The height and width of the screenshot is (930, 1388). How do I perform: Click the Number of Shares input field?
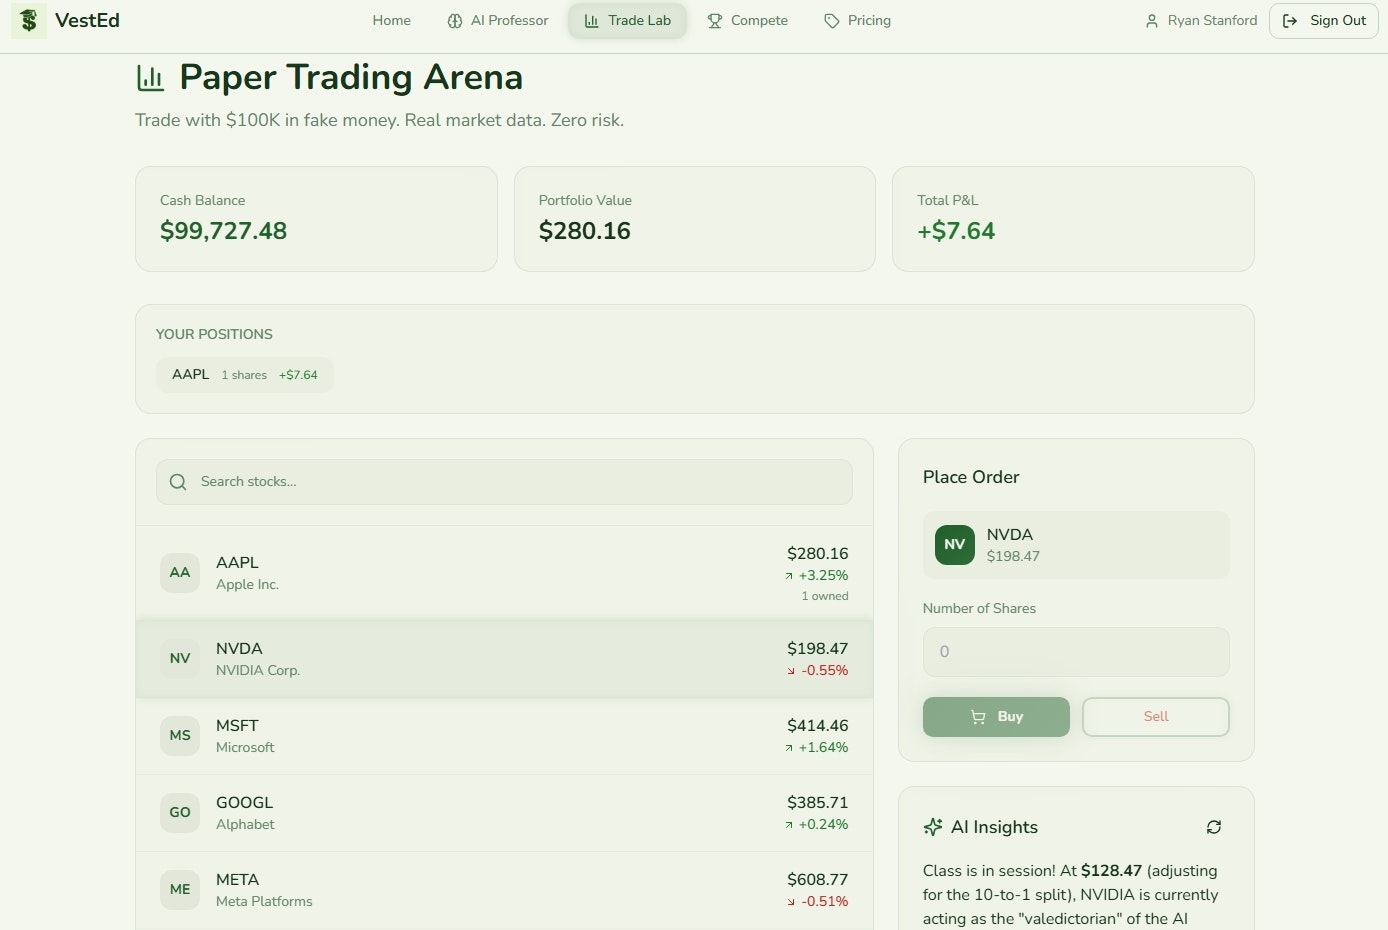pyautogui.click(x=1076, y=652)
